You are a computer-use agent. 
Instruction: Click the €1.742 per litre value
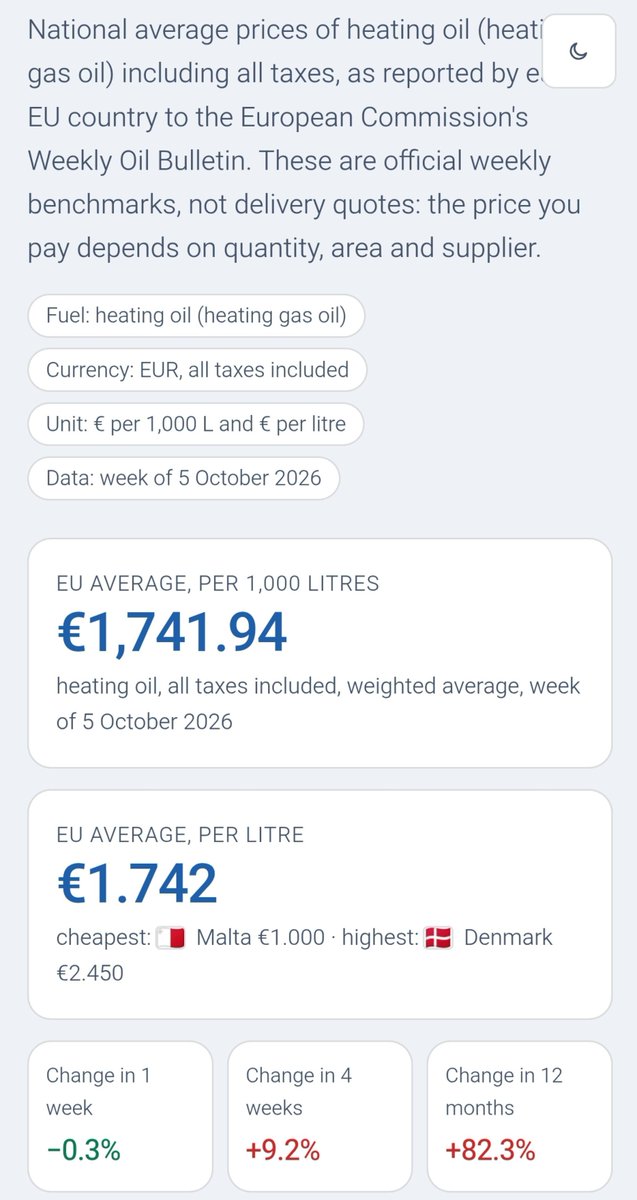(137, 883)
